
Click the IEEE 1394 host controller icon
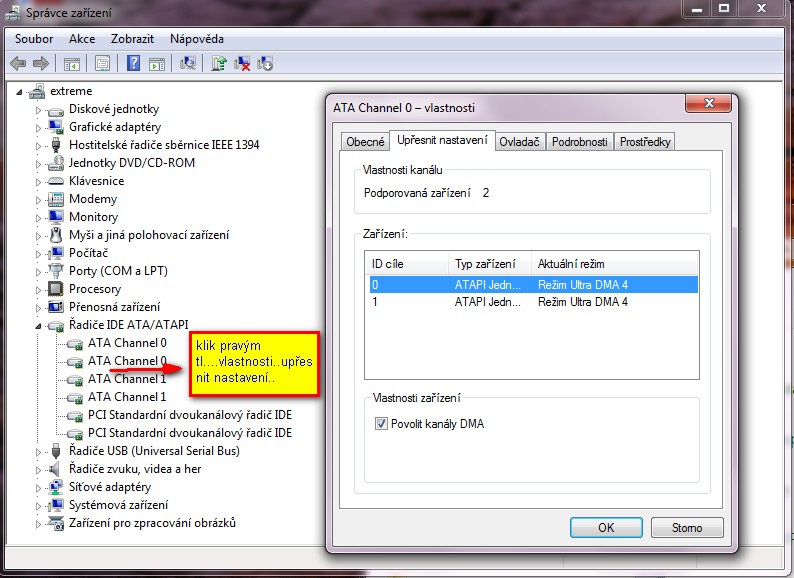[56, 145]
